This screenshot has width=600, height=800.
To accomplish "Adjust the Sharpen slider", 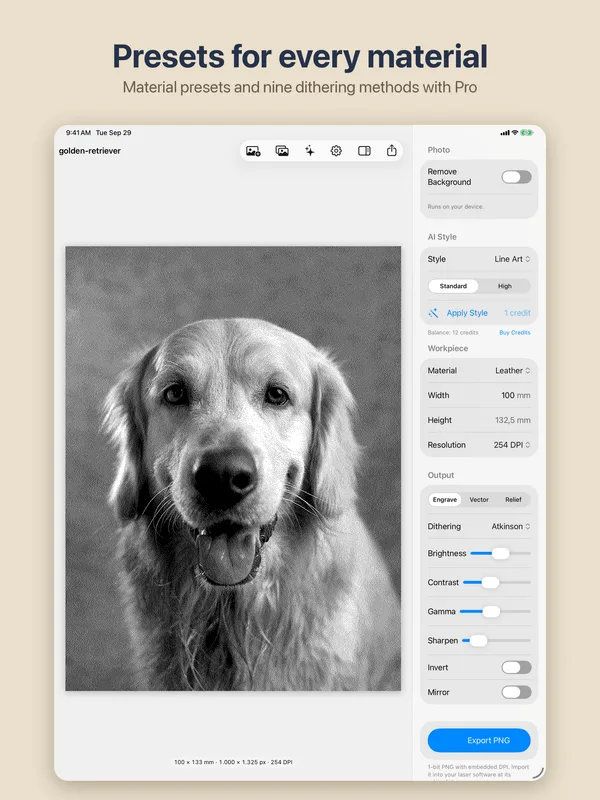I will click(496, 640).
